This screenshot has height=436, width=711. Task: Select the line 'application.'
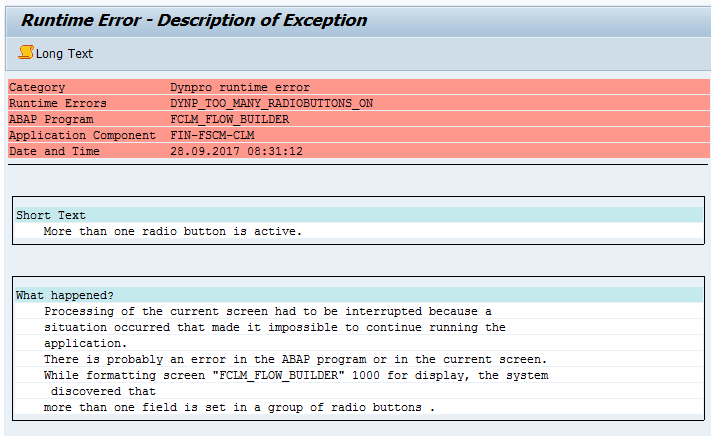(85, 343)
